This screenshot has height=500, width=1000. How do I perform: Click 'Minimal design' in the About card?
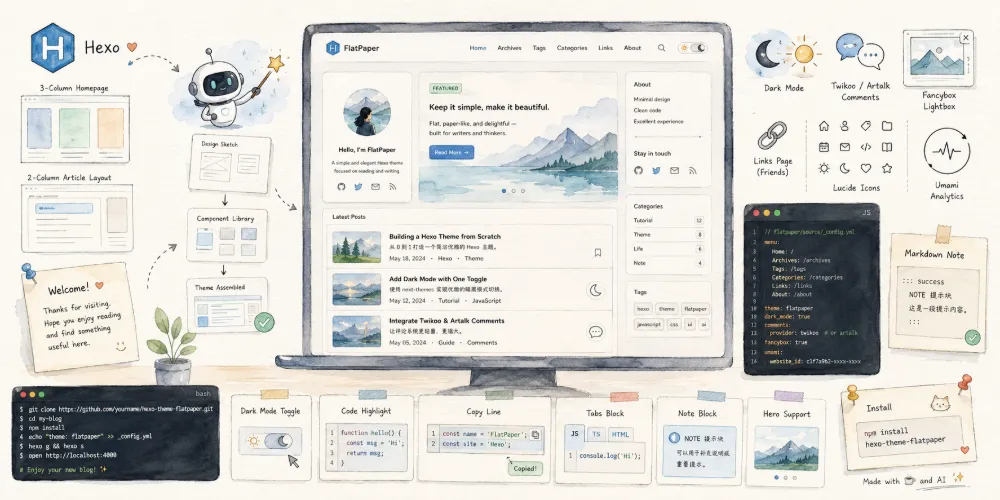[652, 99]
